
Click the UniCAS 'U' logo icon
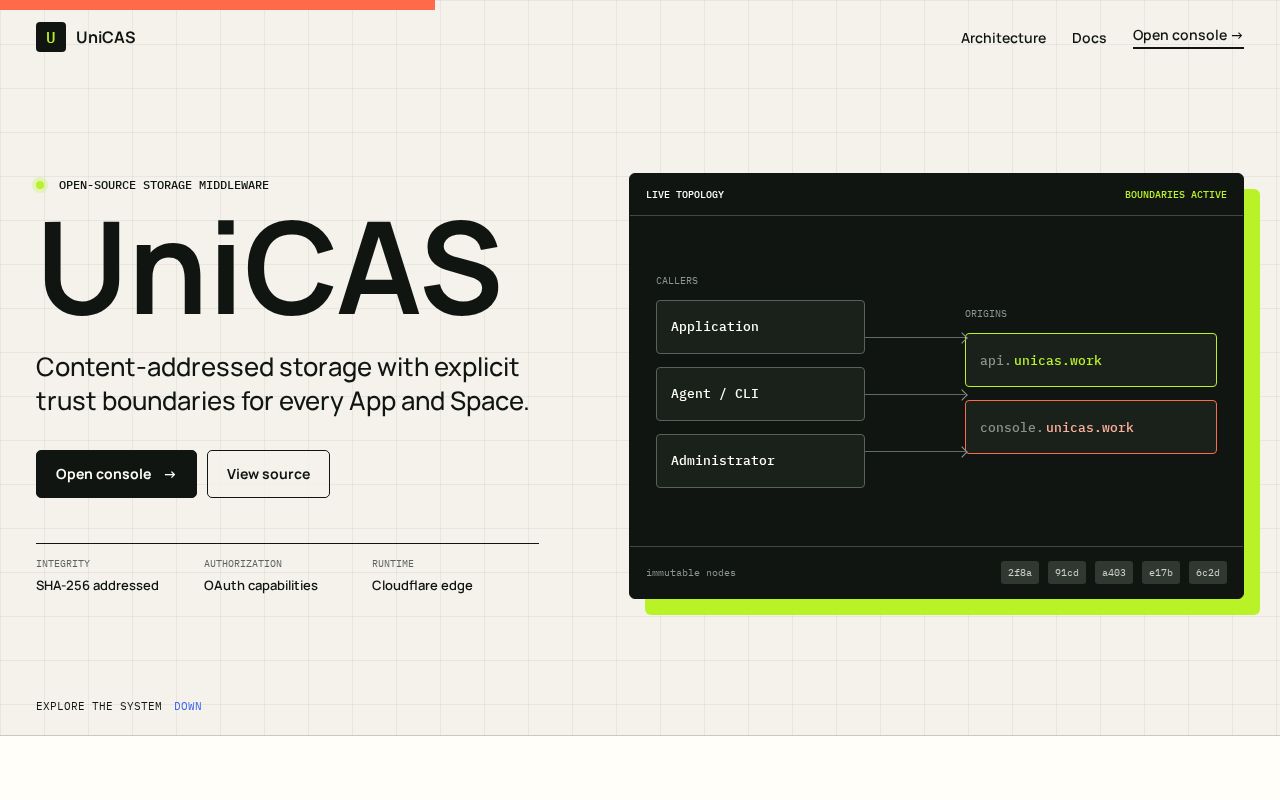(x=51, y=37)
